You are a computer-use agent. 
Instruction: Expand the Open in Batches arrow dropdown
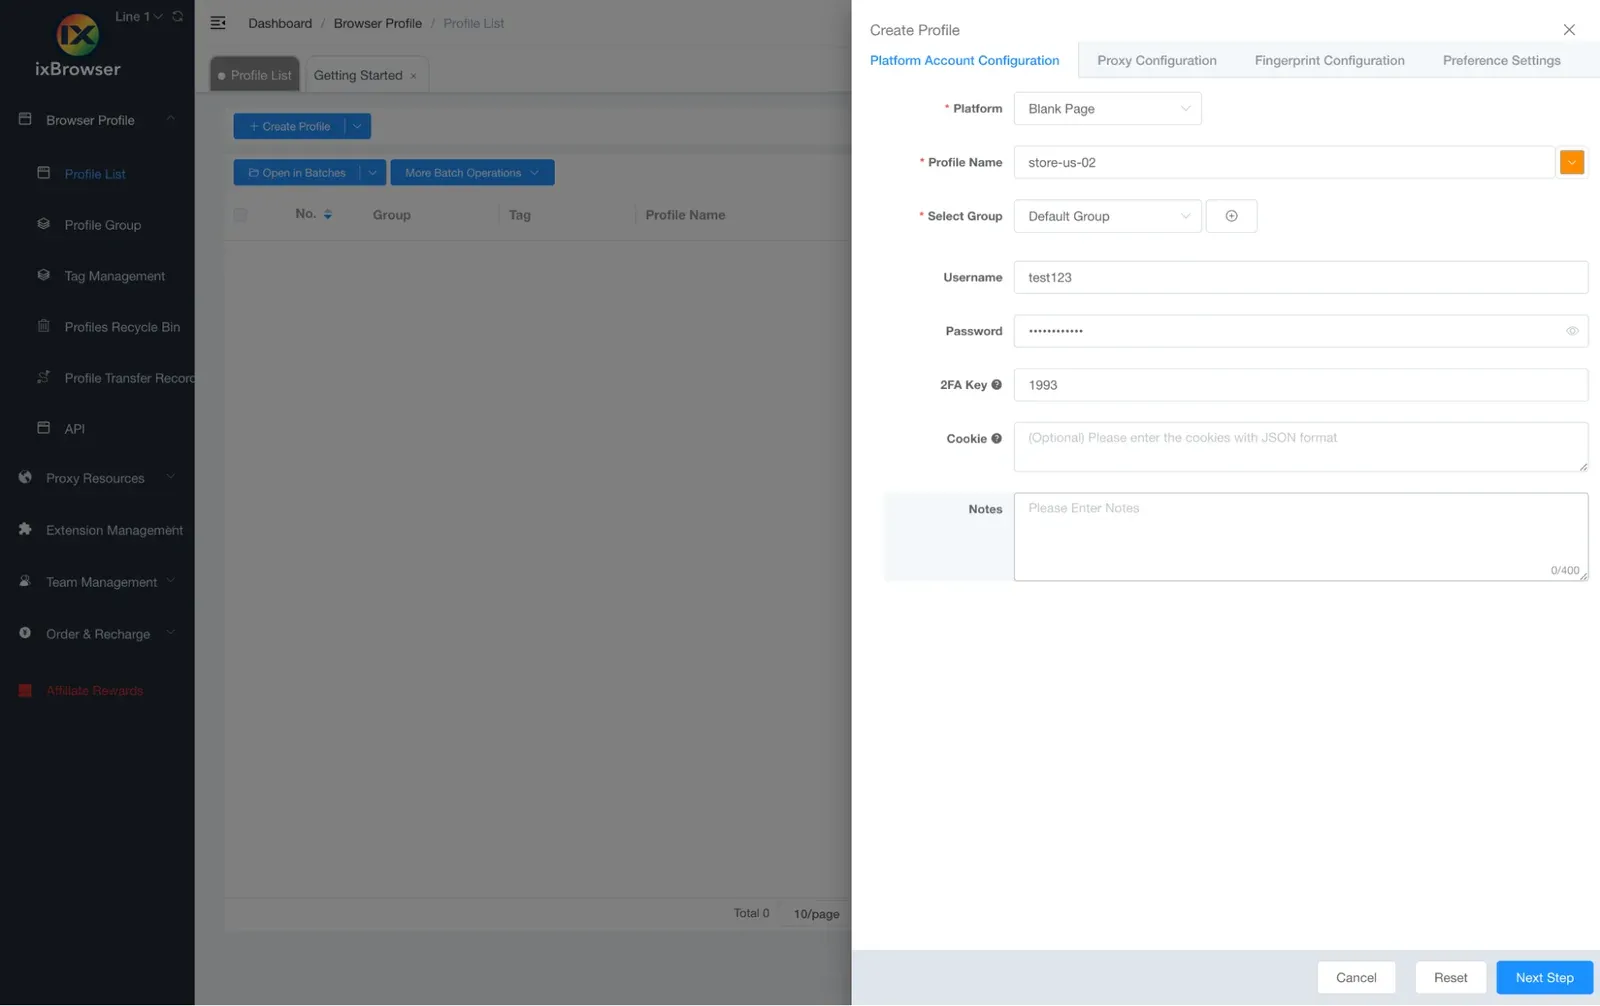pos(372,173)
